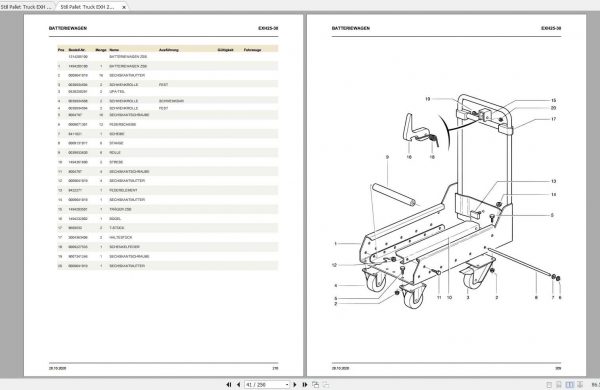Click diagram callout number 11

pos(439,297)
